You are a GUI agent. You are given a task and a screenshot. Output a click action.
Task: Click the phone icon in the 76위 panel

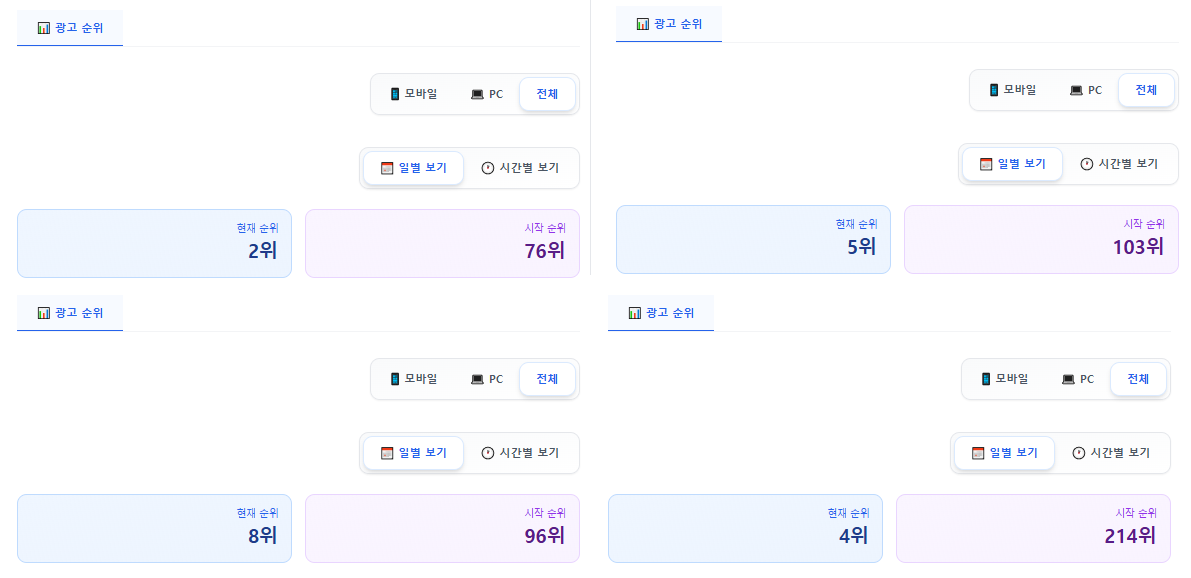pyautogui.click(x=395, y=94)
